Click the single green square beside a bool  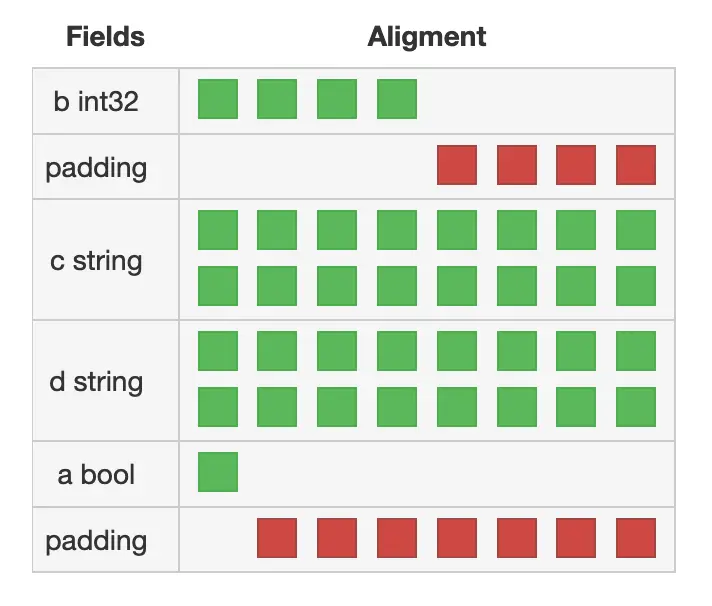click(218, 472)
